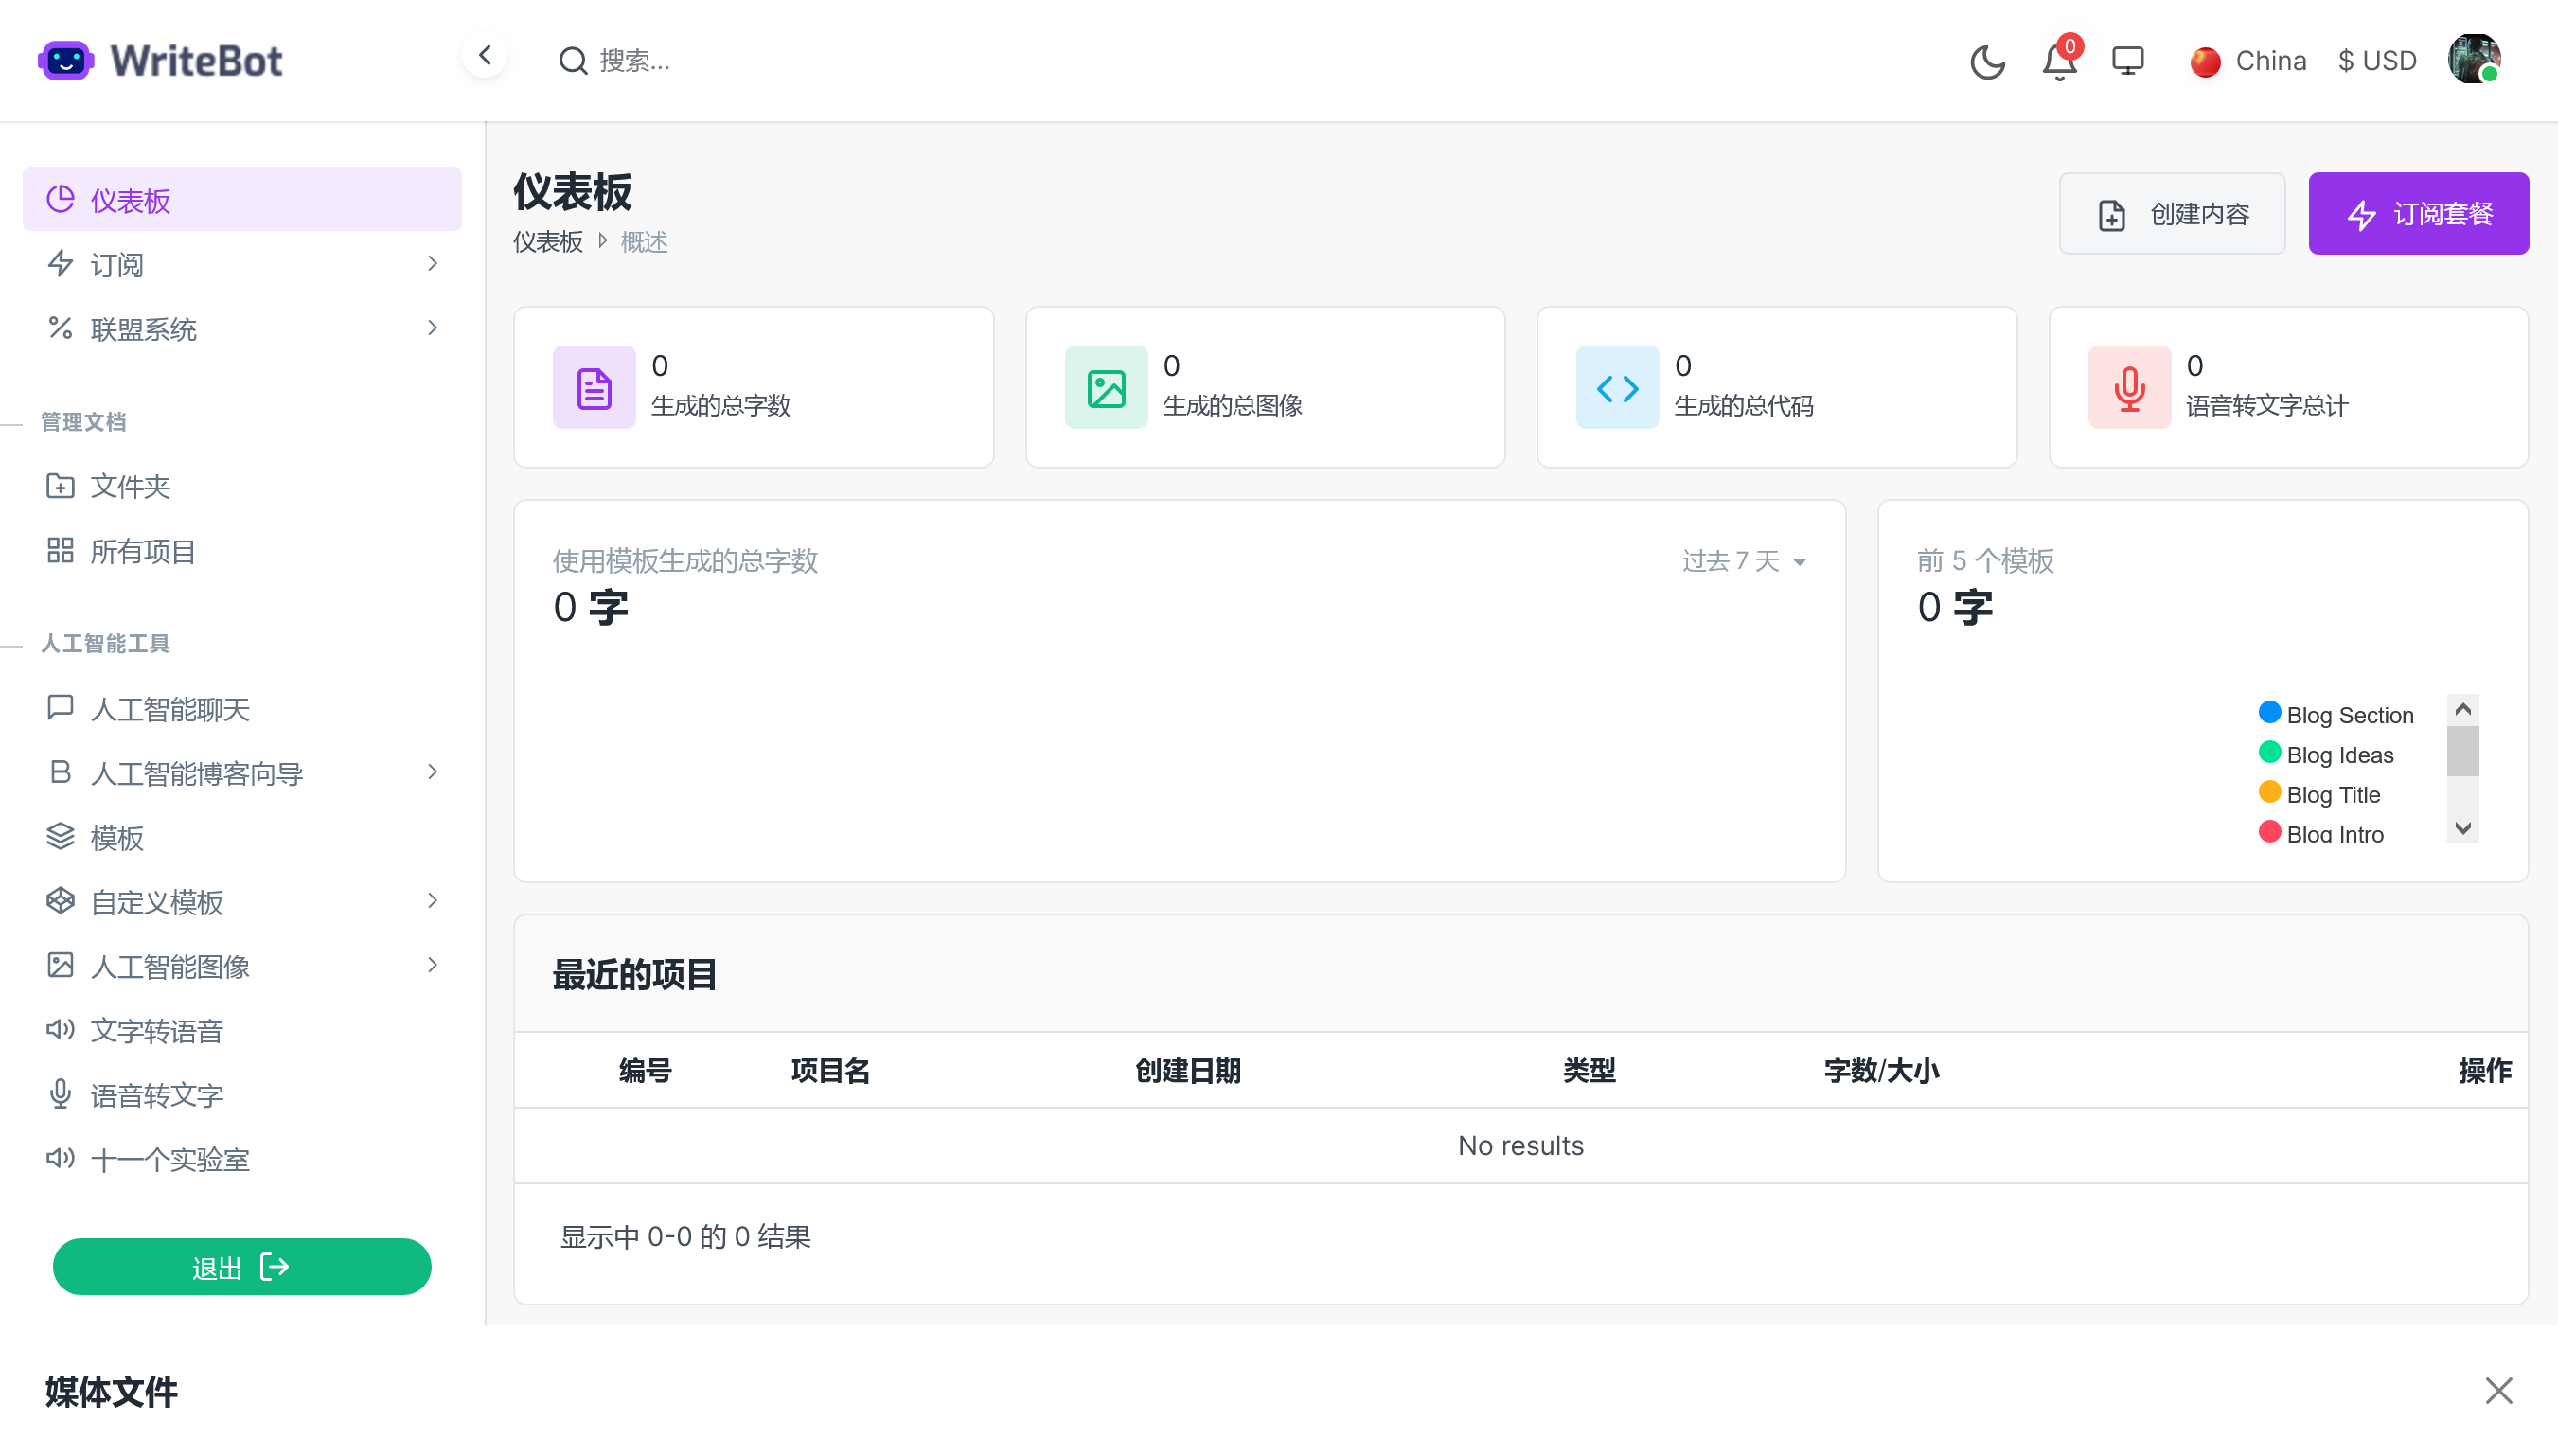
Task: Expand the subscription menu chevron
Action: tap(434, 265)
